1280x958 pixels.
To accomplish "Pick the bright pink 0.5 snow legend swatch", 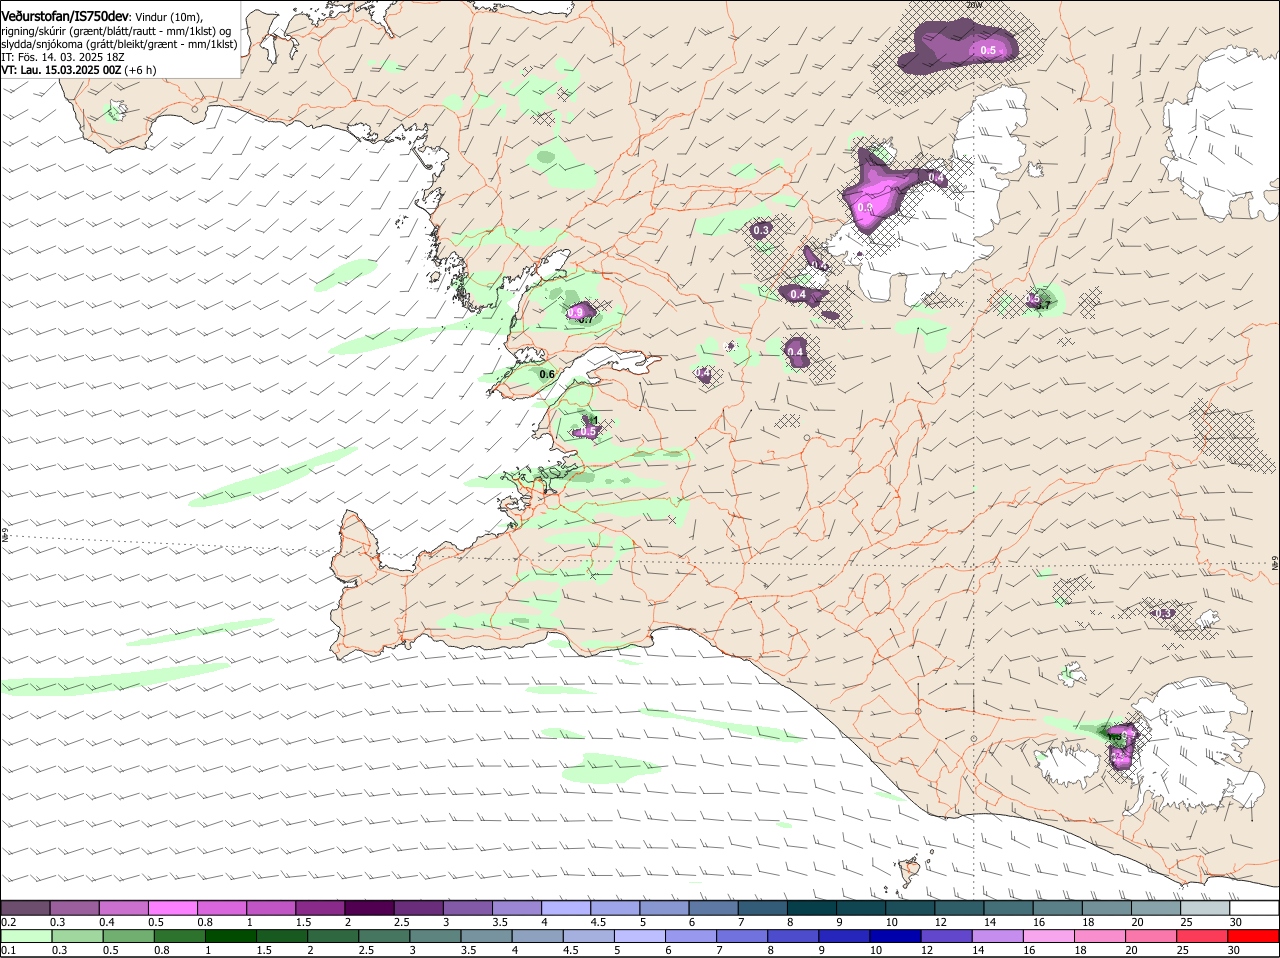I will (172, 908).
